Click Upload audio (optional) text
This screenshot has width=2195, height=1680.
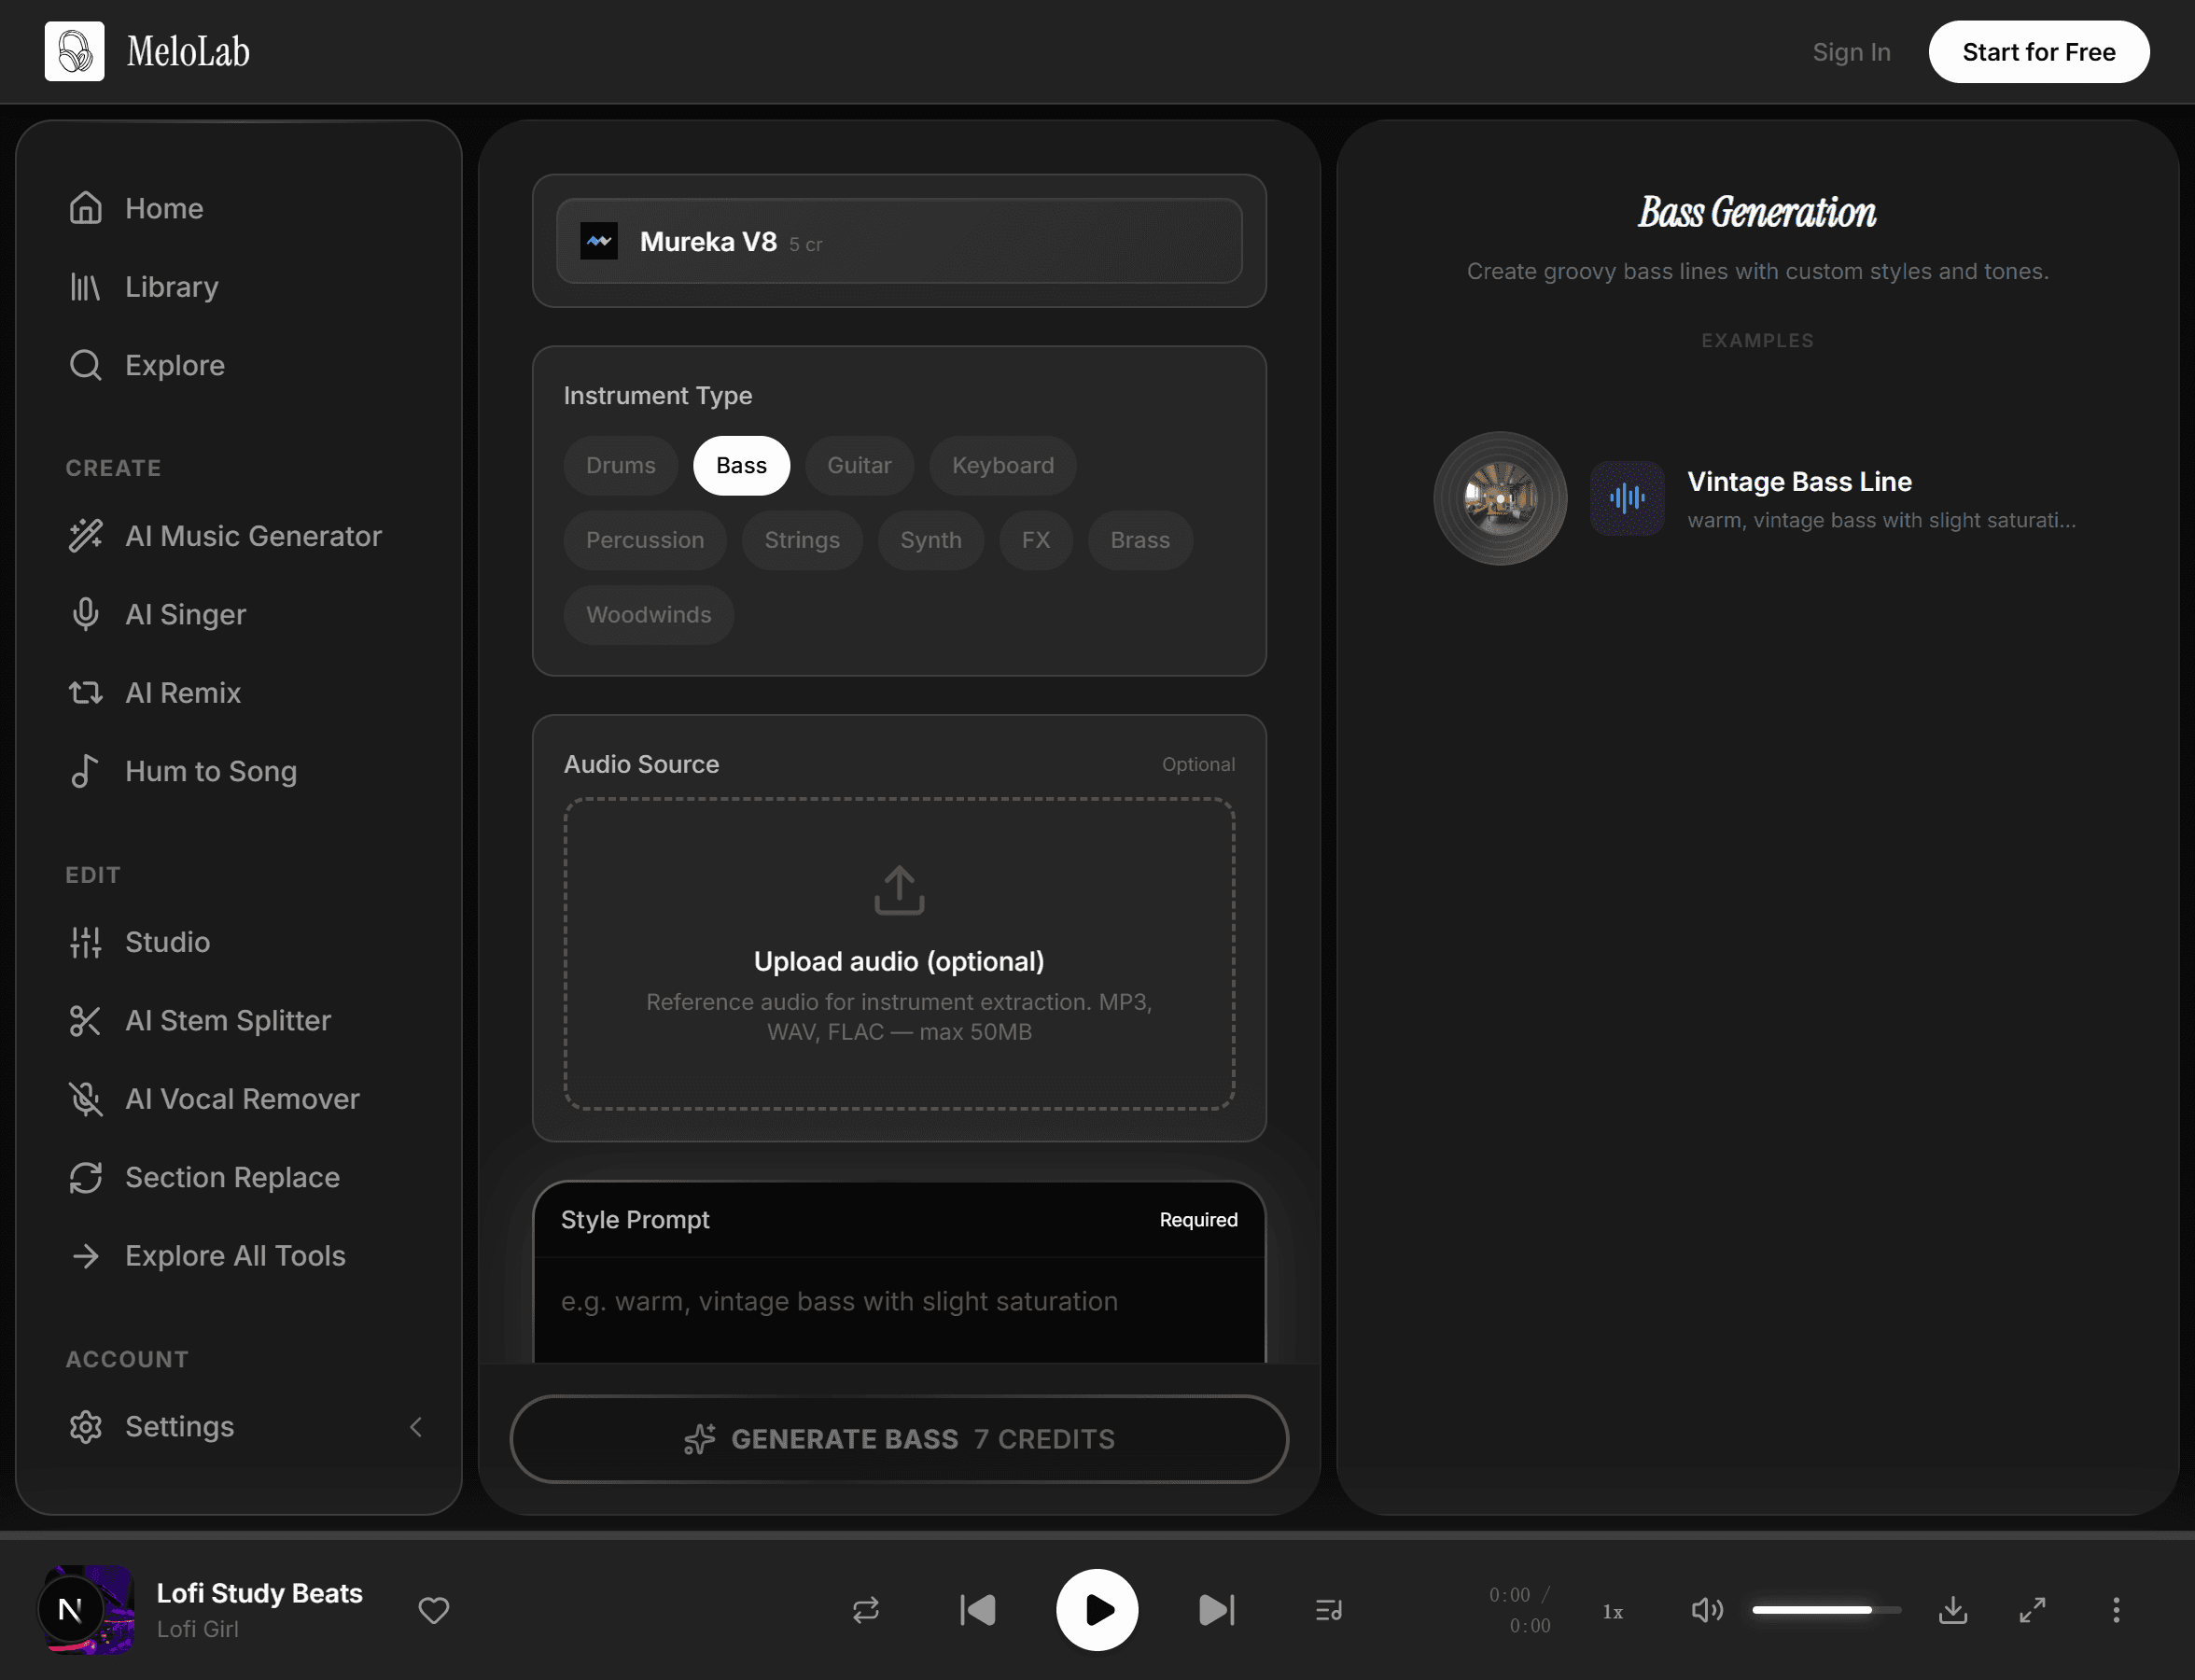[x=899, y=961]
